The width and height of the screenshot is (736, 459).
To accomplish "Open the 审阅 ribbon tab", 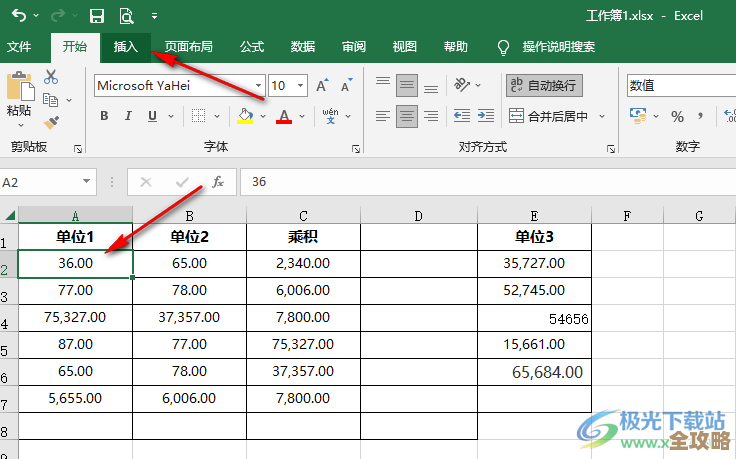I will coord(353,46).
